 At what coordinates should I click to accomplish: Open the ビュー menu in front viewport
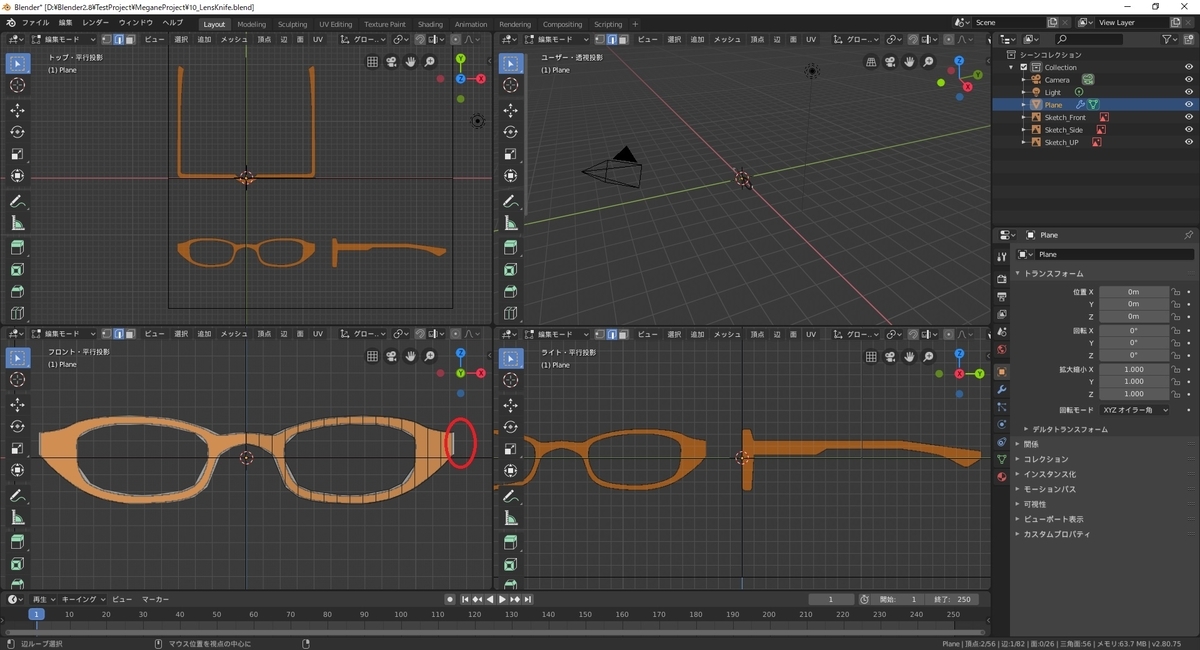point(155,333)
